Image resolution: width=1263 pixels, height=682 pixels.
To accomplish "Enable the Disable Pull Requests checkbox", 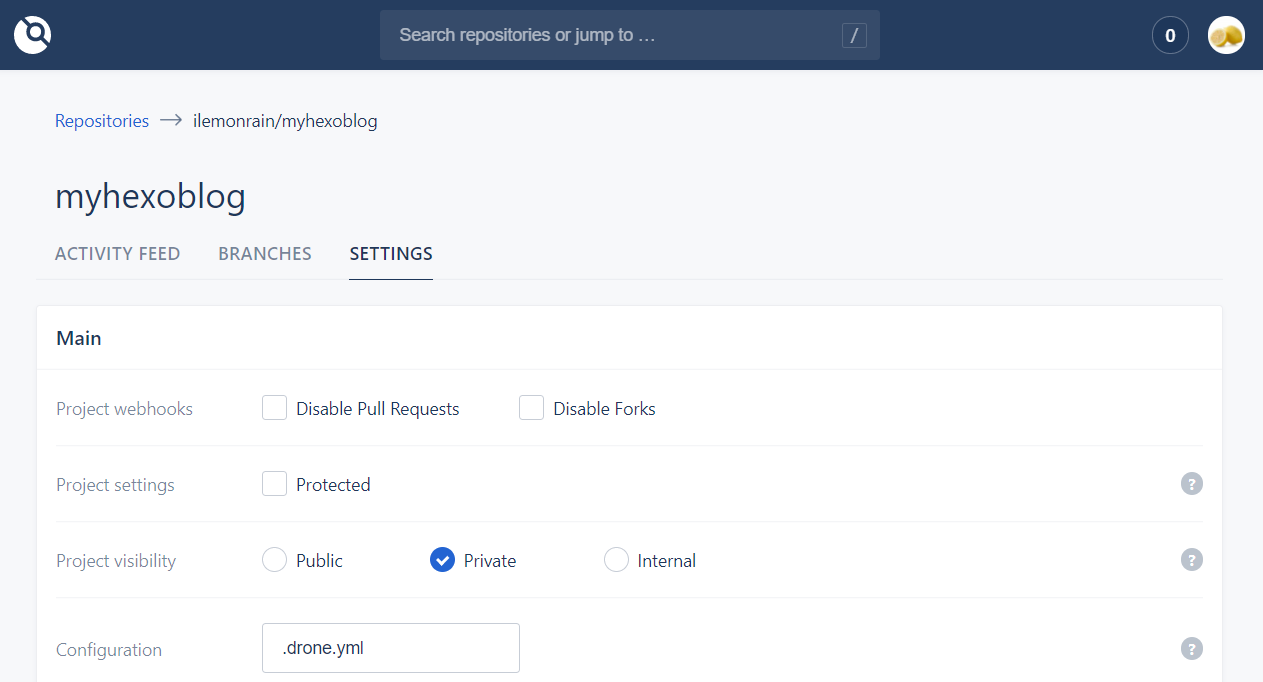I will click(x=275, y=408).
